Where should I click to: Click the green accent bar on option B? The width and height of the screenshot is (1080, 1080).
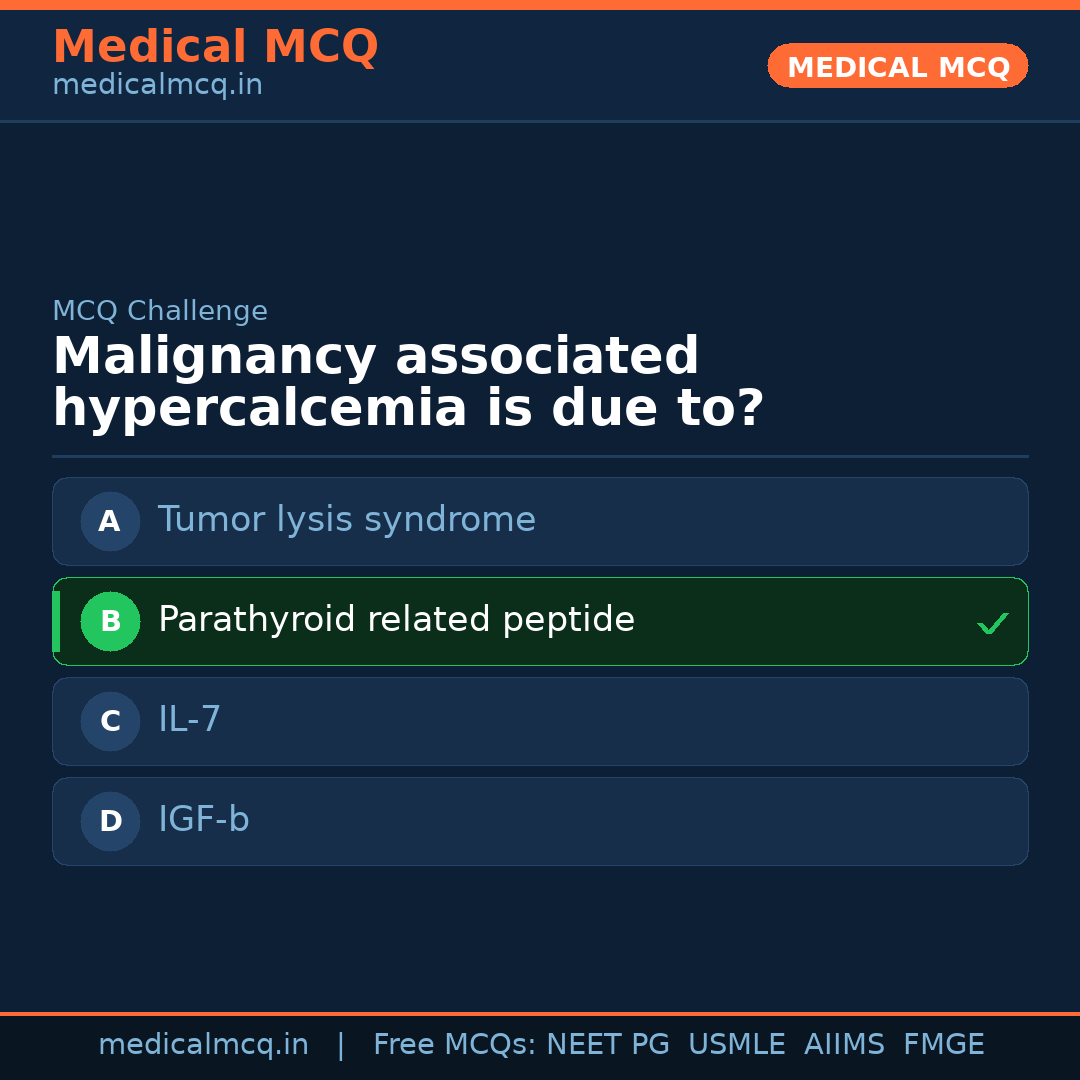pyautogui.click(x=56, y=621)
